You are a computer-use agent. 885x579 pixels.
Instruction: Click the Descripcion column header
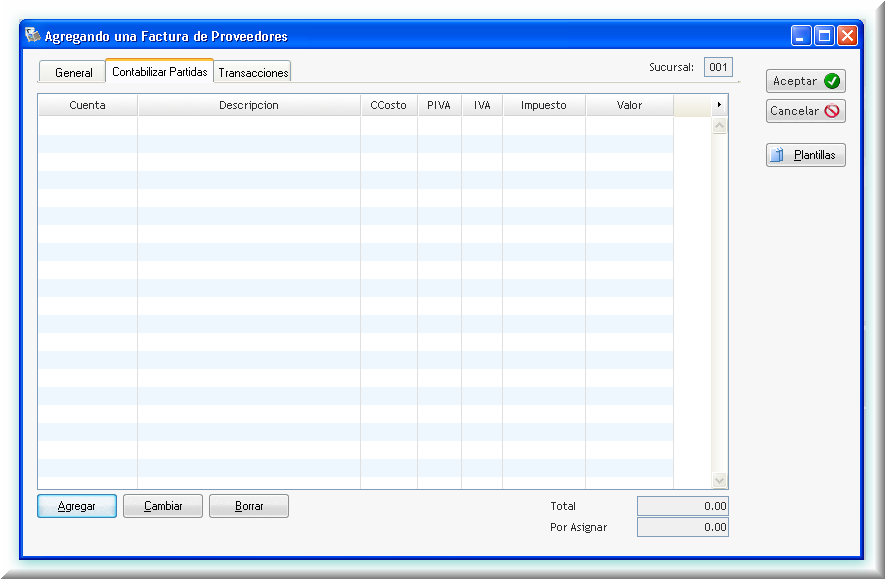coord(249,105)
